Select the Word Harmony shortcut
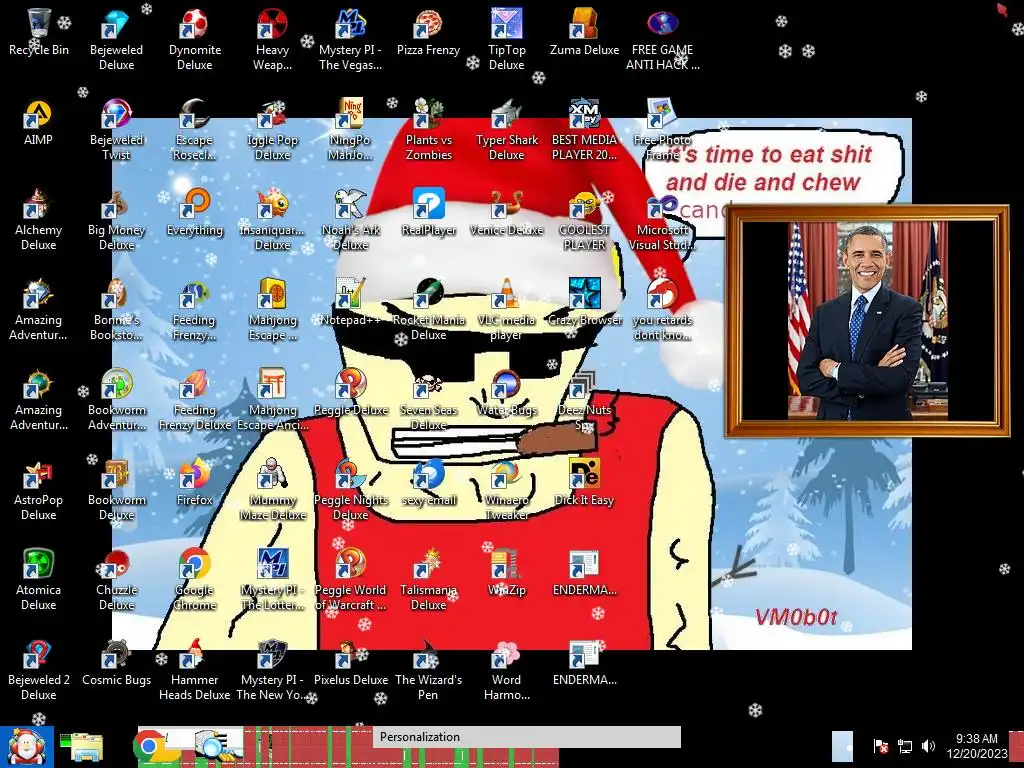 coord(506,671)
